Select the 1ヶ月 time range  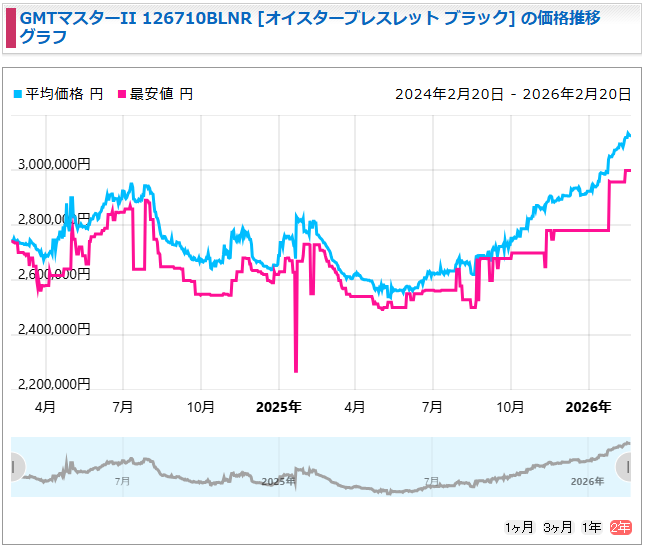click(520, 527)
